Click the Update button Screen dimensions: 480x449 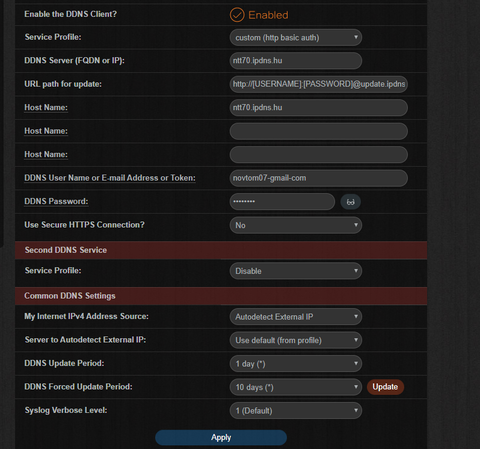385,387
